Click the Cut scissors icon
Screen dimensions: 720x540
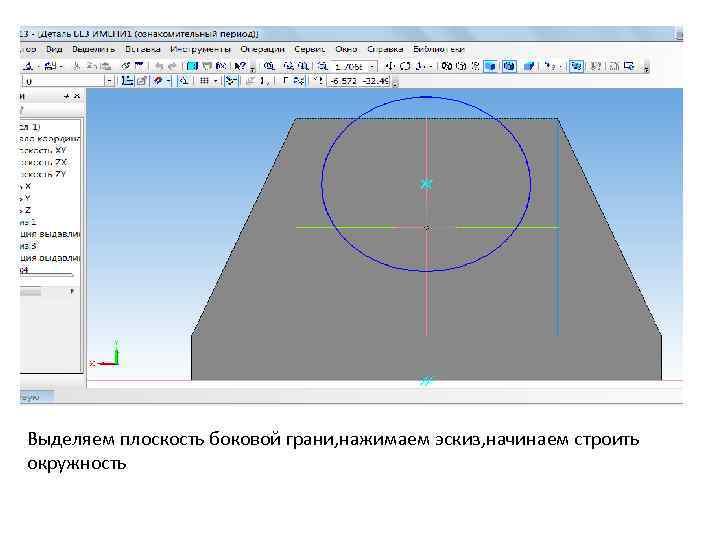point(77,66)
